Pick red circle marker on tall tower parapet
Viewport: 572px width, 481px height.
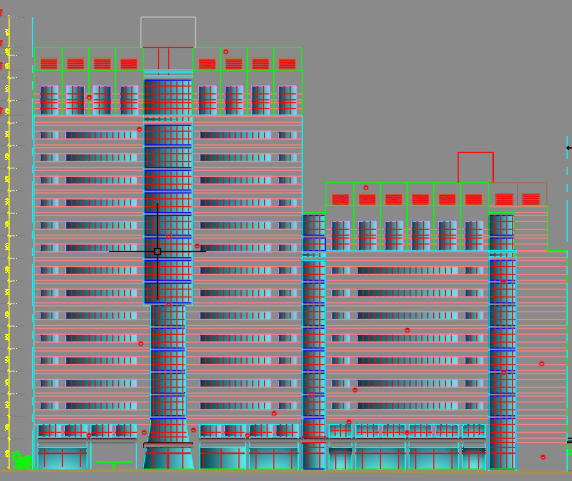tap(226, 52)
